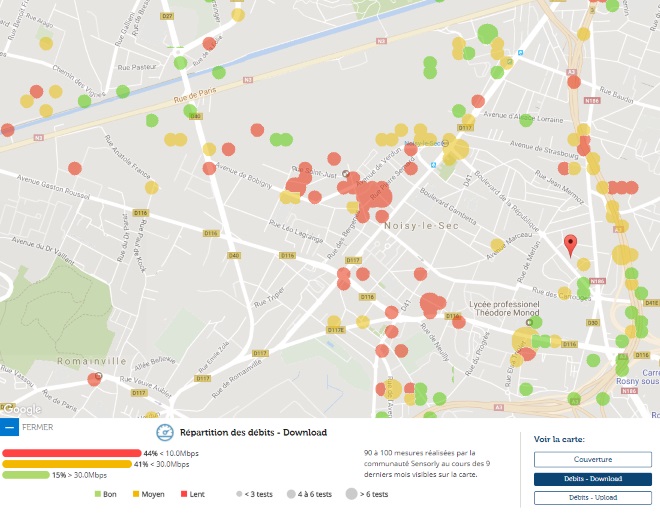Screen dimensions: 660x519
Task: Click the Noisy-le-Sec city label on map
Action: [x=414, y=227]
